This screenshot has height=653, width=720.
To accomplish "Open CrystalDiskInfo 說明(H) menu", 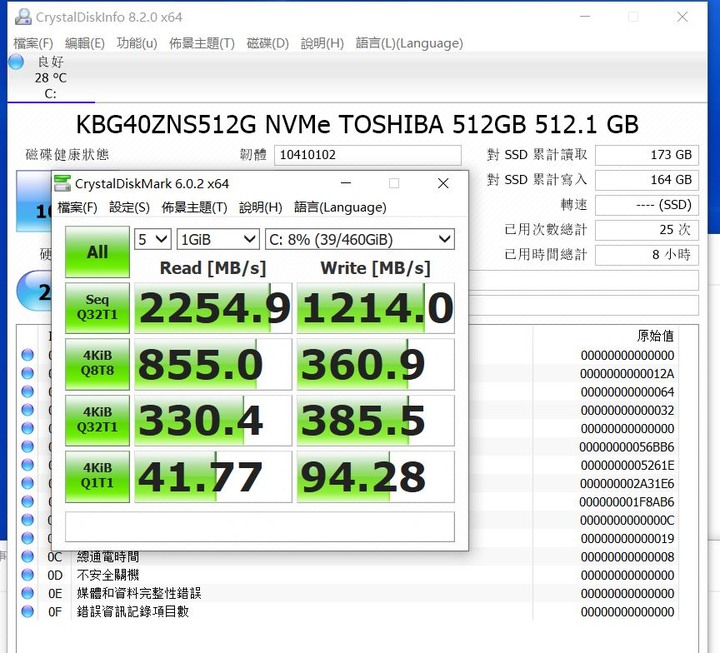I will tap(322, 43).
